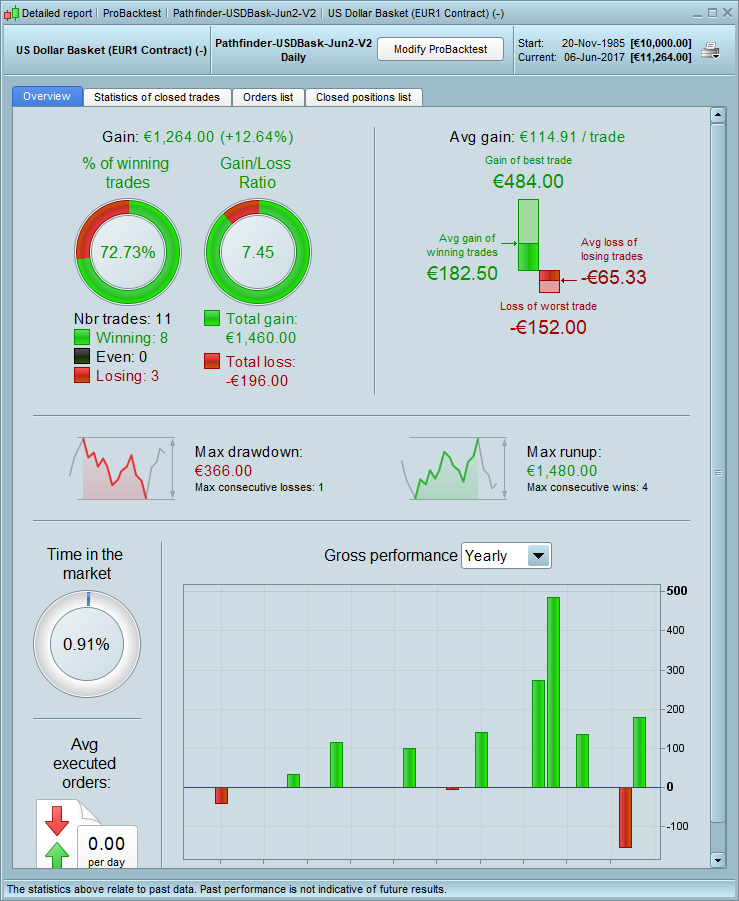
Task: Click the Modify ProBacktest button
Action: point(440,49)
